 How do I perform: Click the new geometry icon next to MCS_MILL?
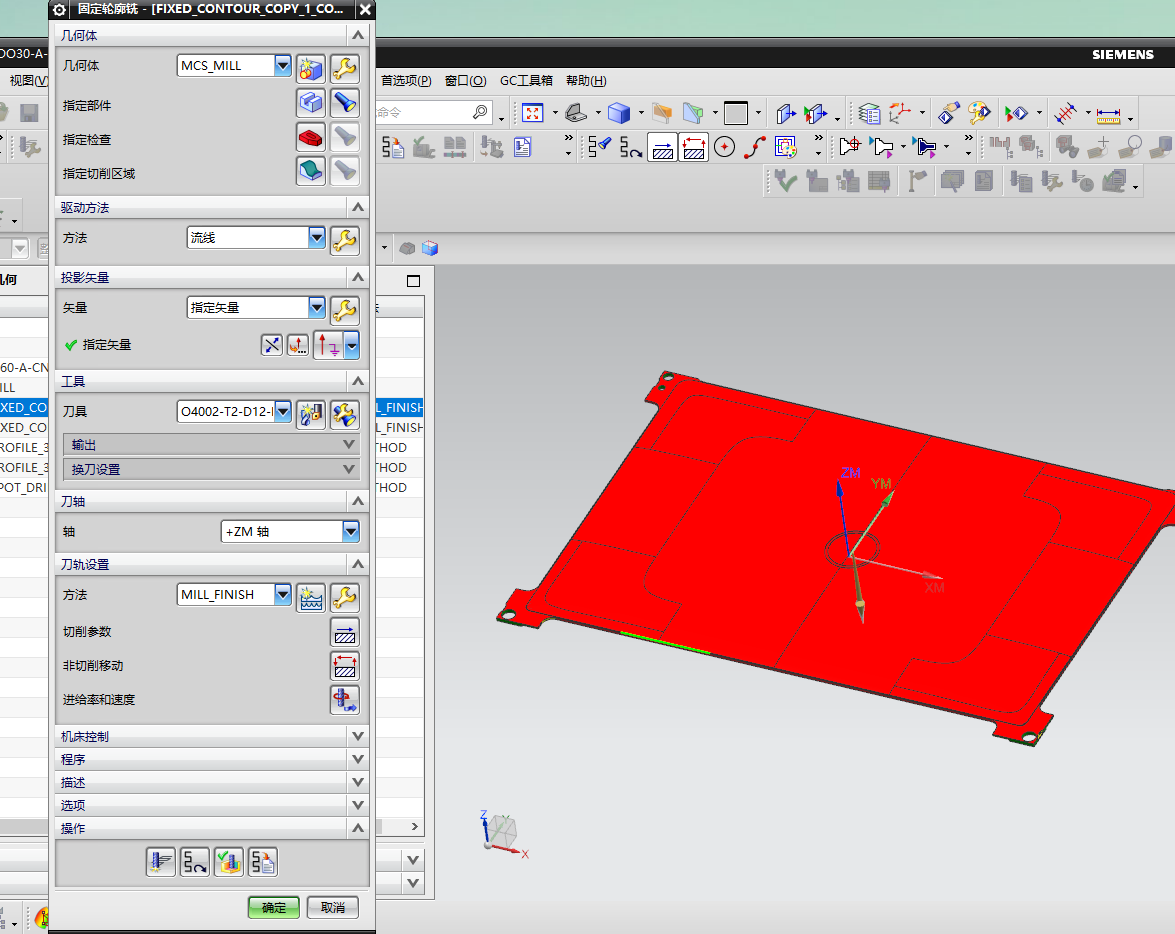[310, 69]
